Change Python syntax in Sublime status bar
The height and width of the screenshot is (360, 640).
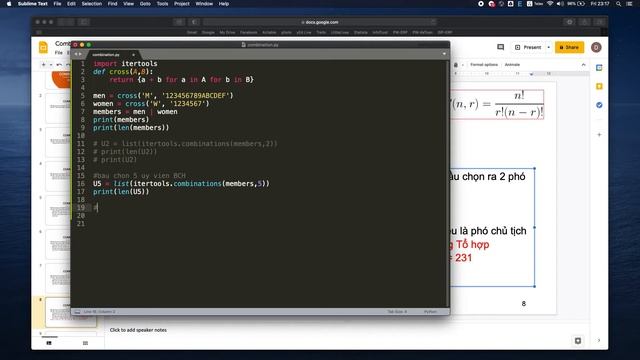coord(430,311)
